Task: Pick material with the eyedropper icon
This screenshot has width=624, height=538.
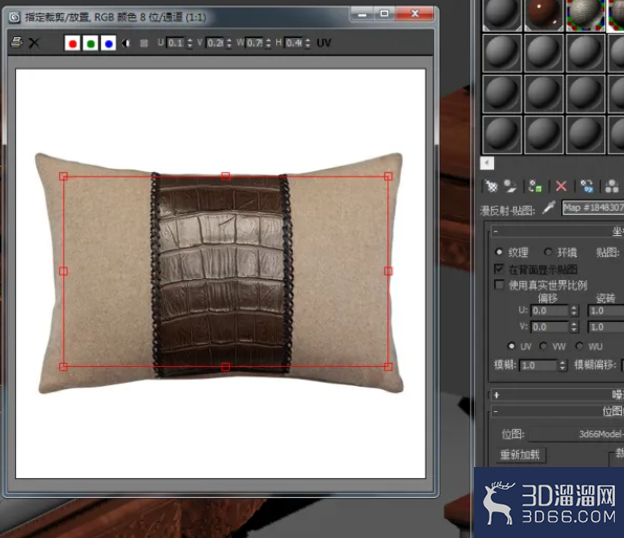Action: coord(549,208)
